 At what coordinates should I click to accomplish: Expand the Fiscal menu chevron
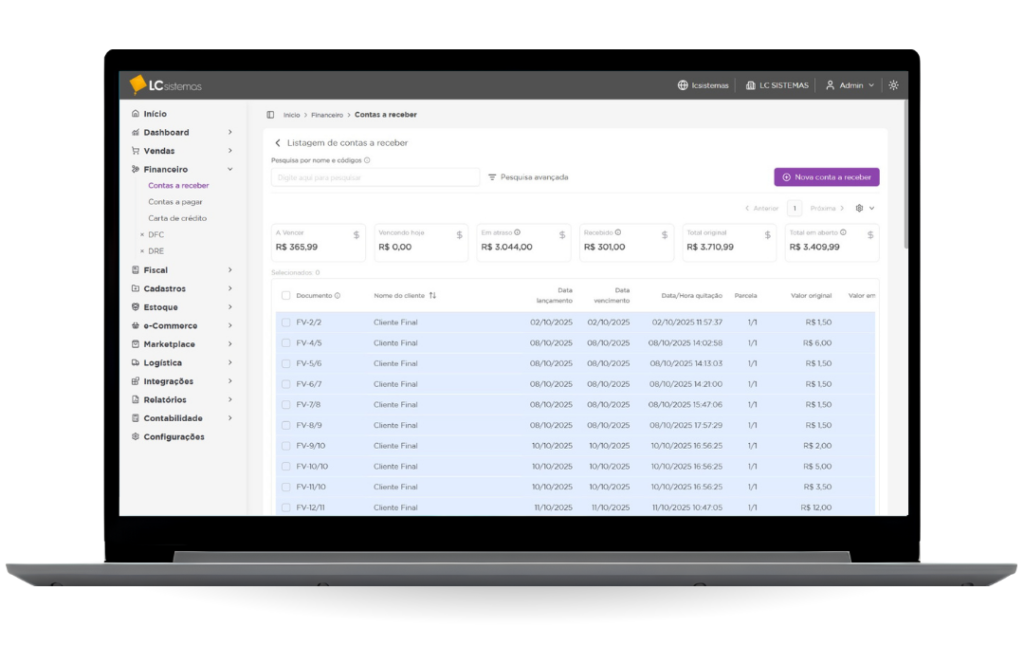230,270
